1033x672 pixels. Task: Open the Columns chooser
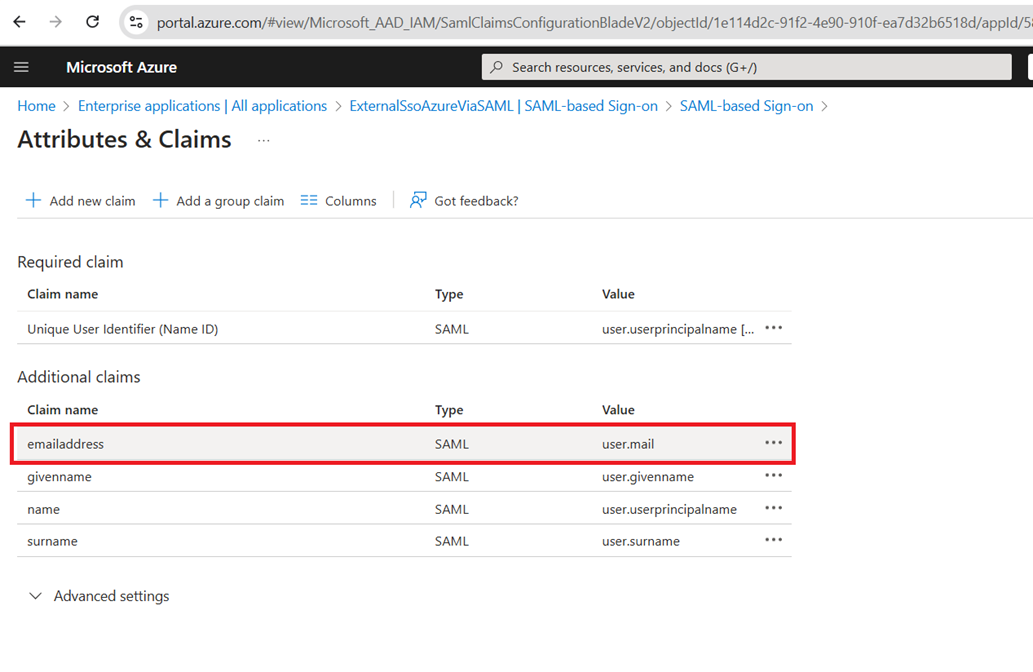339,201
